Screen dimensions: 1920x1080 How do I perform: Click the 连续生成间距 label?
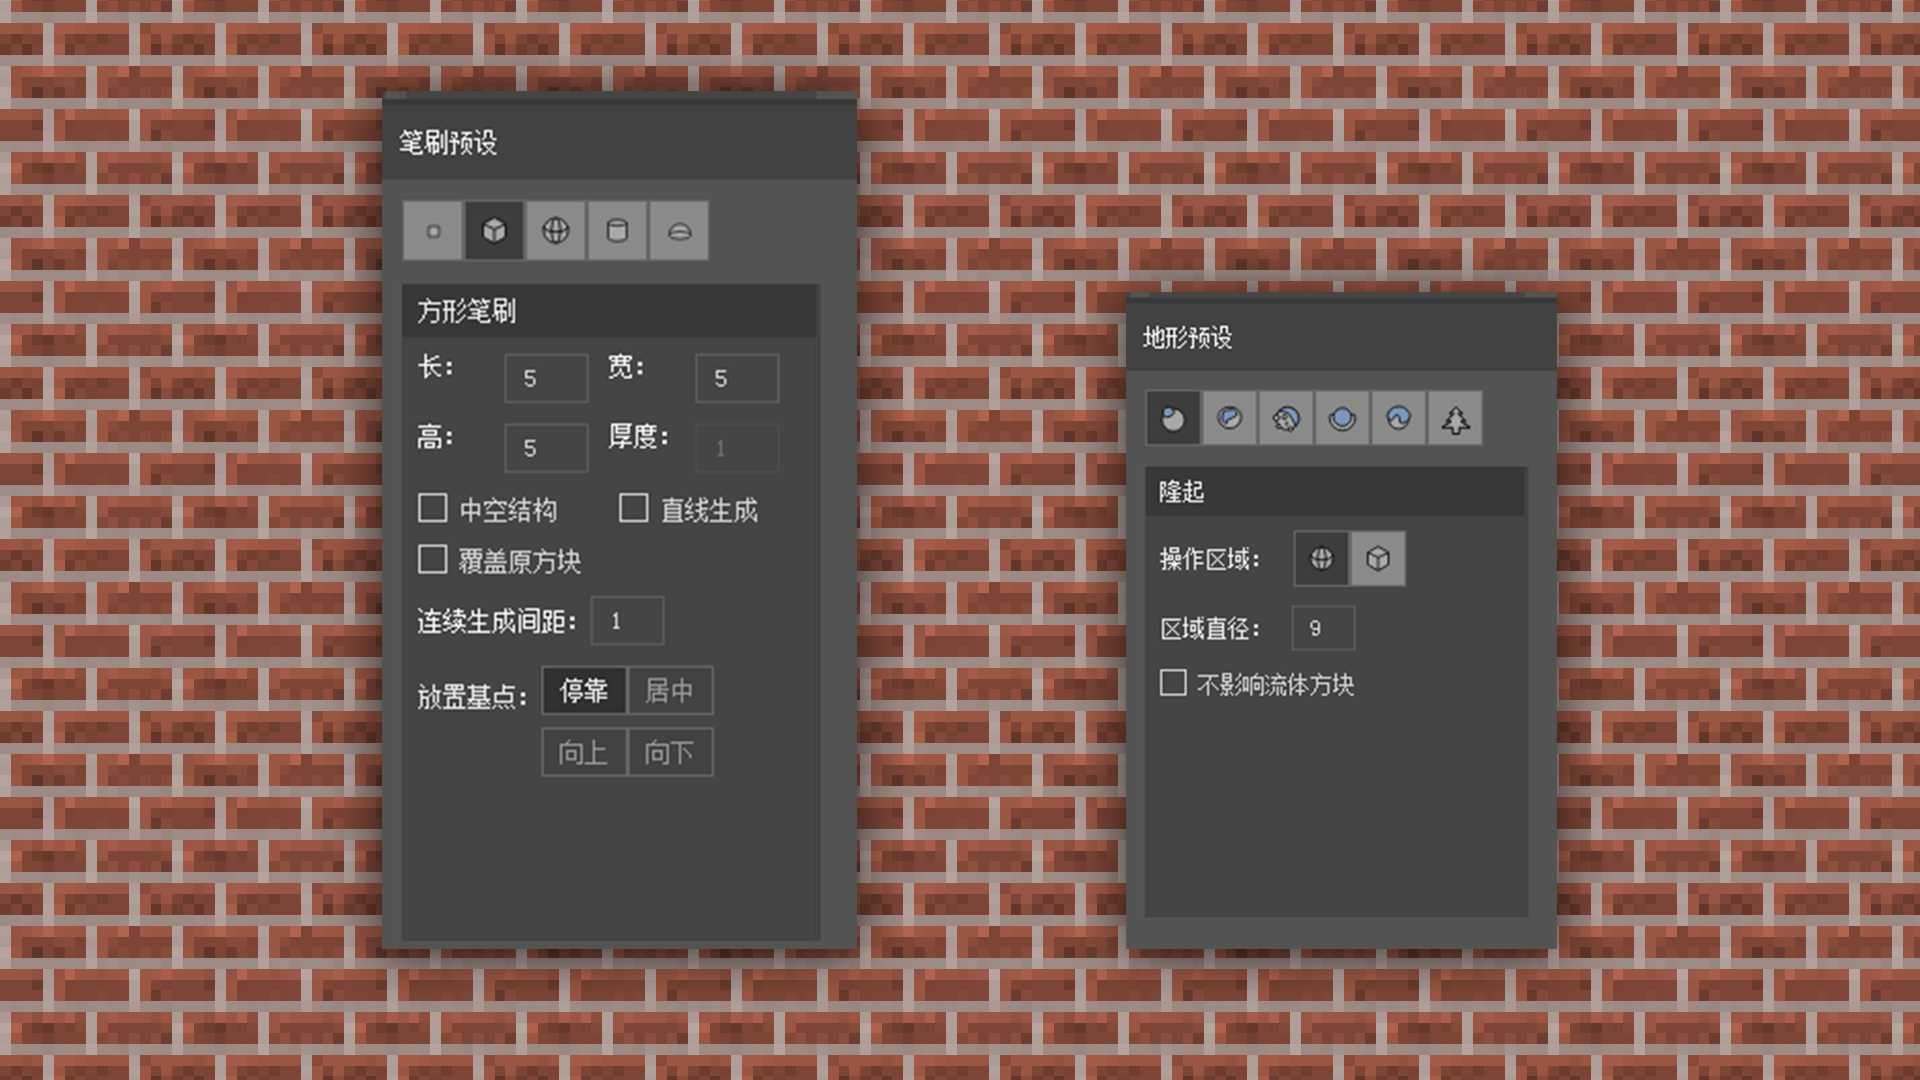tap(497, 621)
